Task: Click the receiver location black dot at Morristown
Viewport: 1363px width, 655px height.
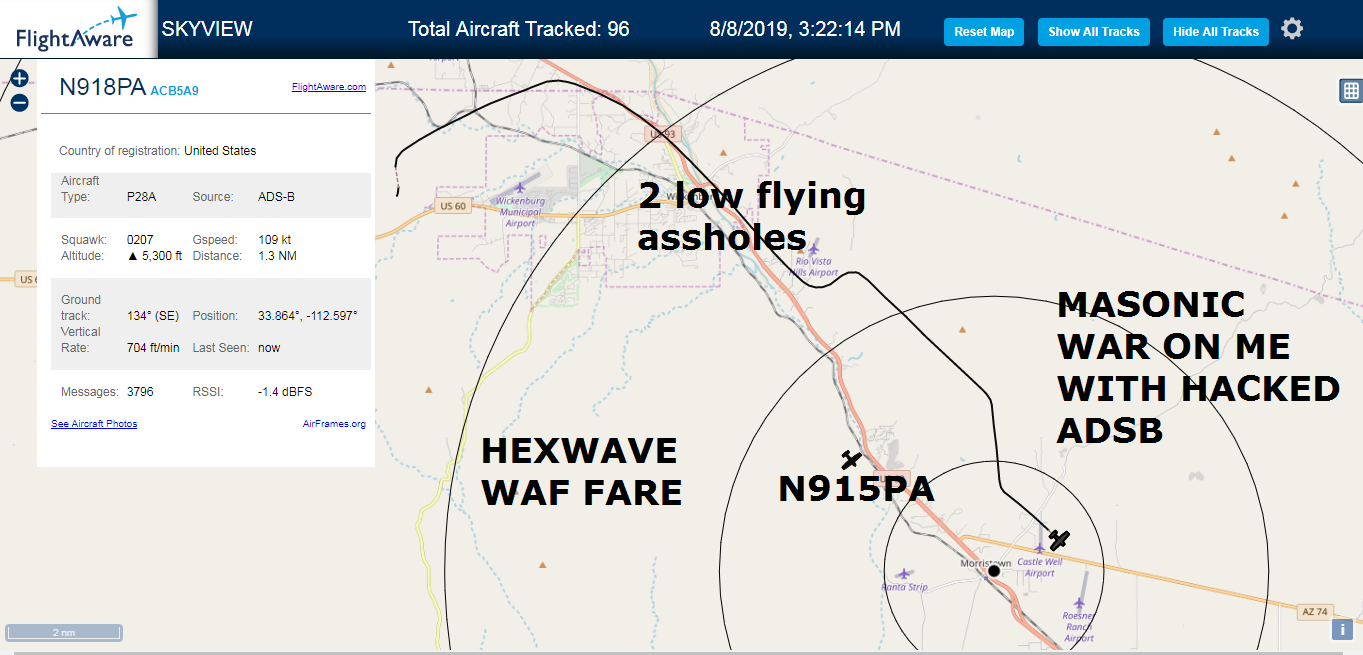Action: (x=994, y=571)
